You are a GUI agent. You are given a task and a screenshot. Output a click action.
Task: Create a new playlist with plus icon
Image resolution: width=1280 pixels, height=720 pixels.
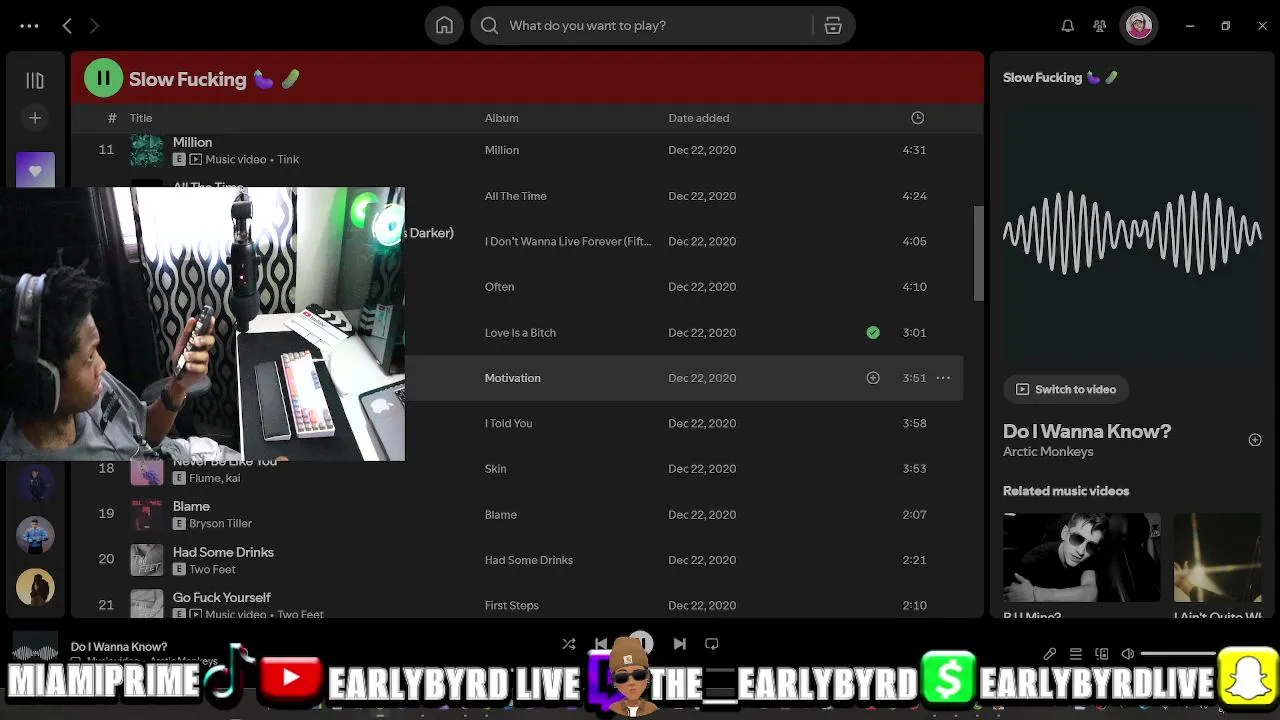click(35, 118)
